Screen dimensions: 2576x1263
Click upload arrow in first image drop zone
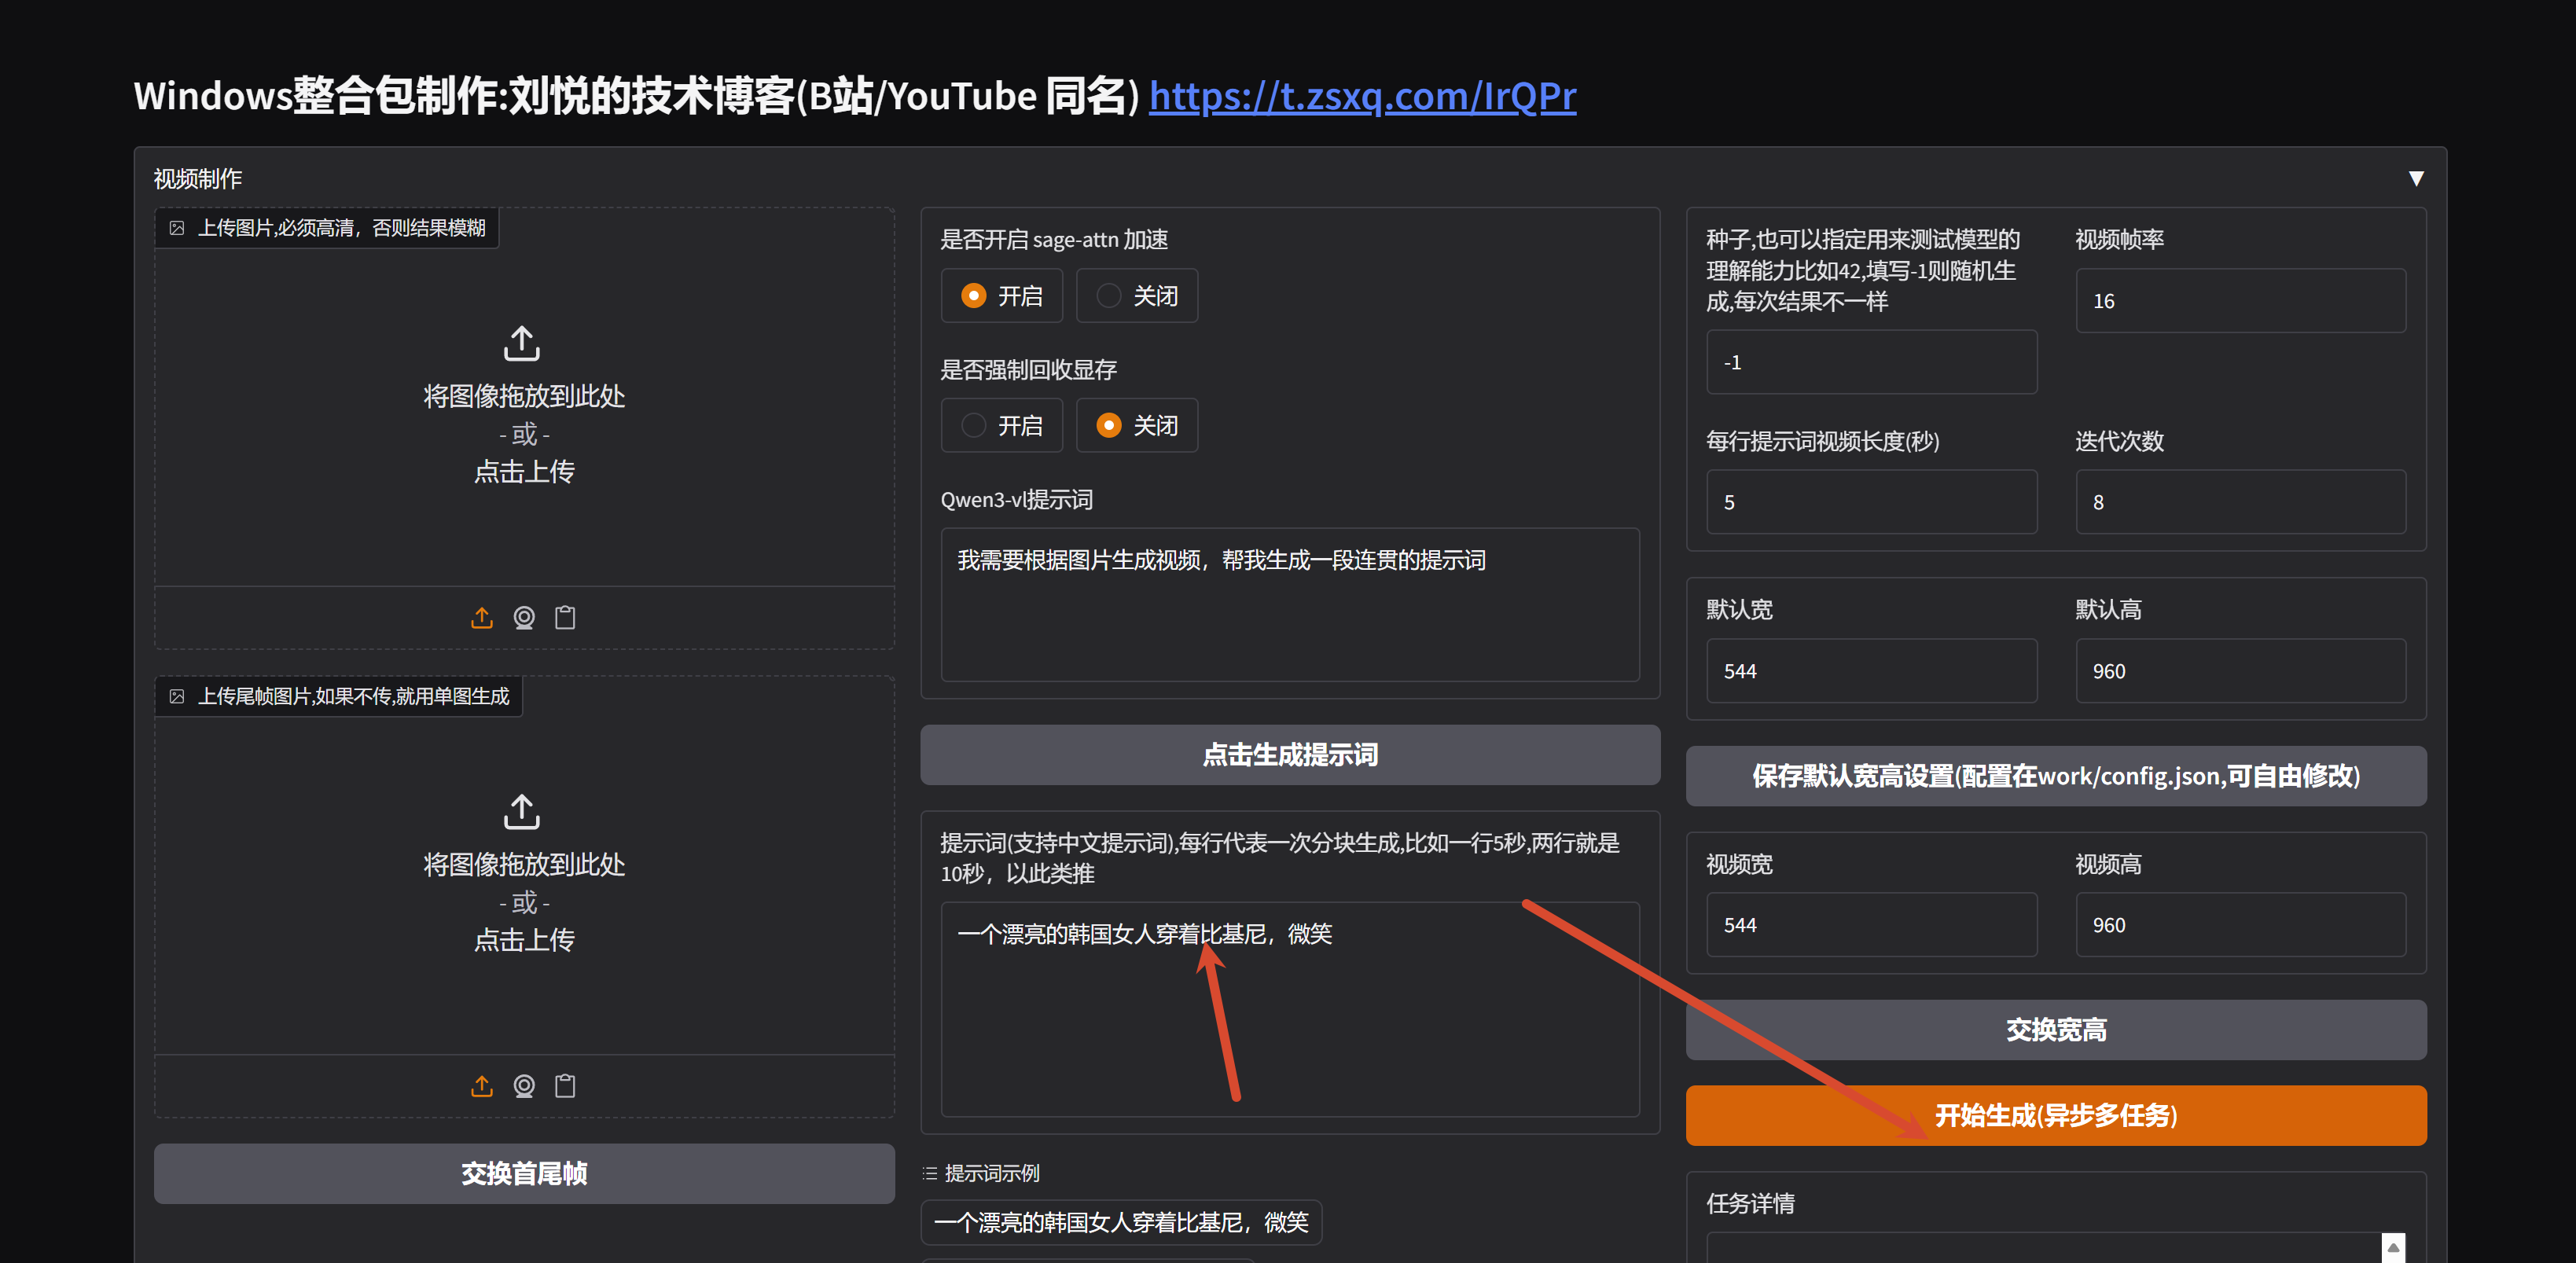(522, 343)
